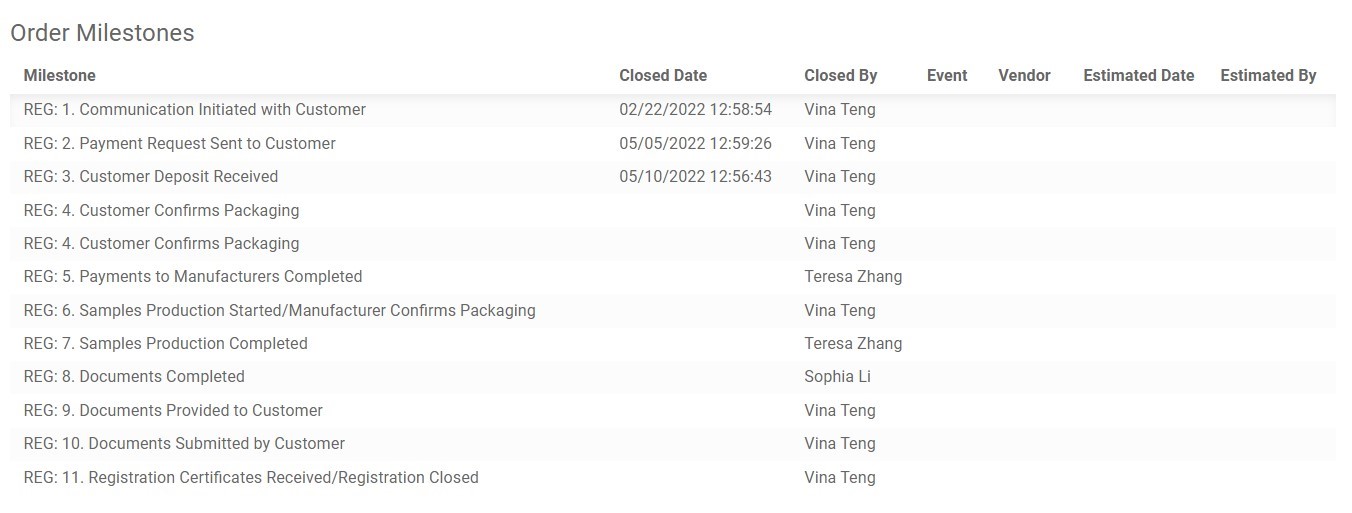The width and height of the screenshot is (1352, 513).
Task: Select the Event column header
Action: 947,75
